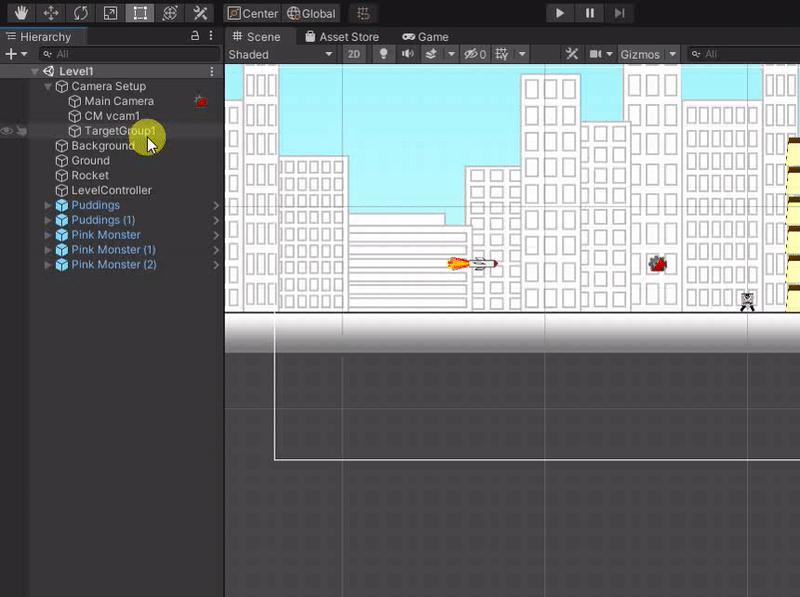Lock the Hierarchy panel with the padlock
This screenshot has width=800, height=597.
pos(195,36)
